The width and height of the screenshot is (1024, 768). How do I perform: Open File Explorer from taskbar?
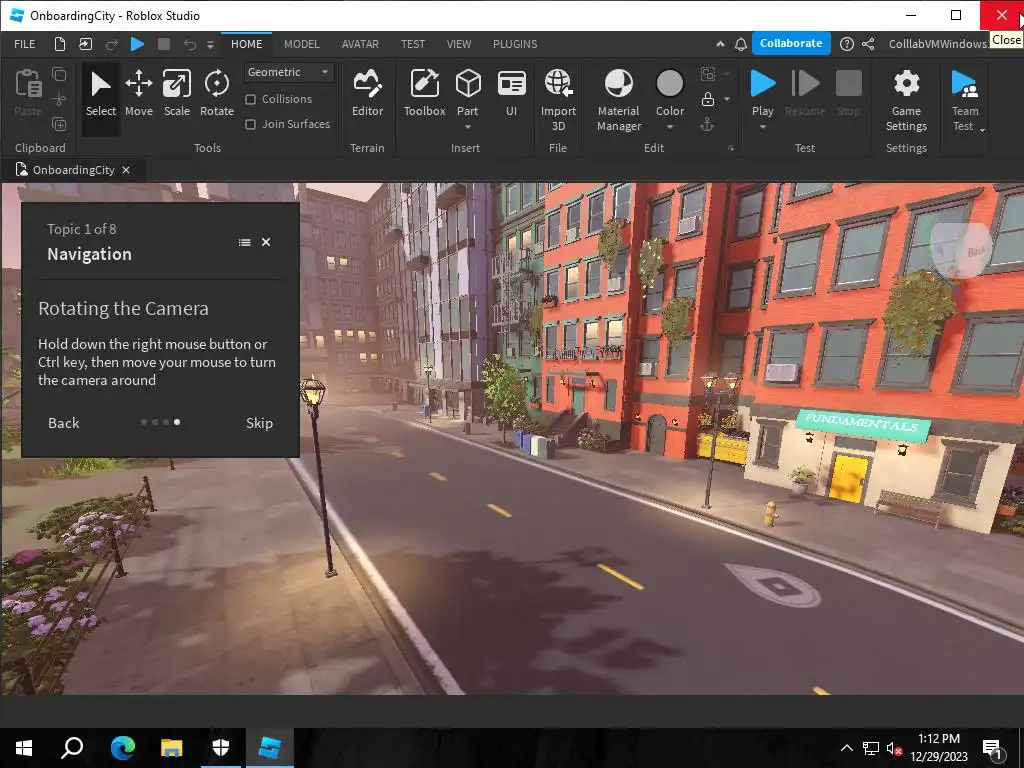click(x=172, y=748)
